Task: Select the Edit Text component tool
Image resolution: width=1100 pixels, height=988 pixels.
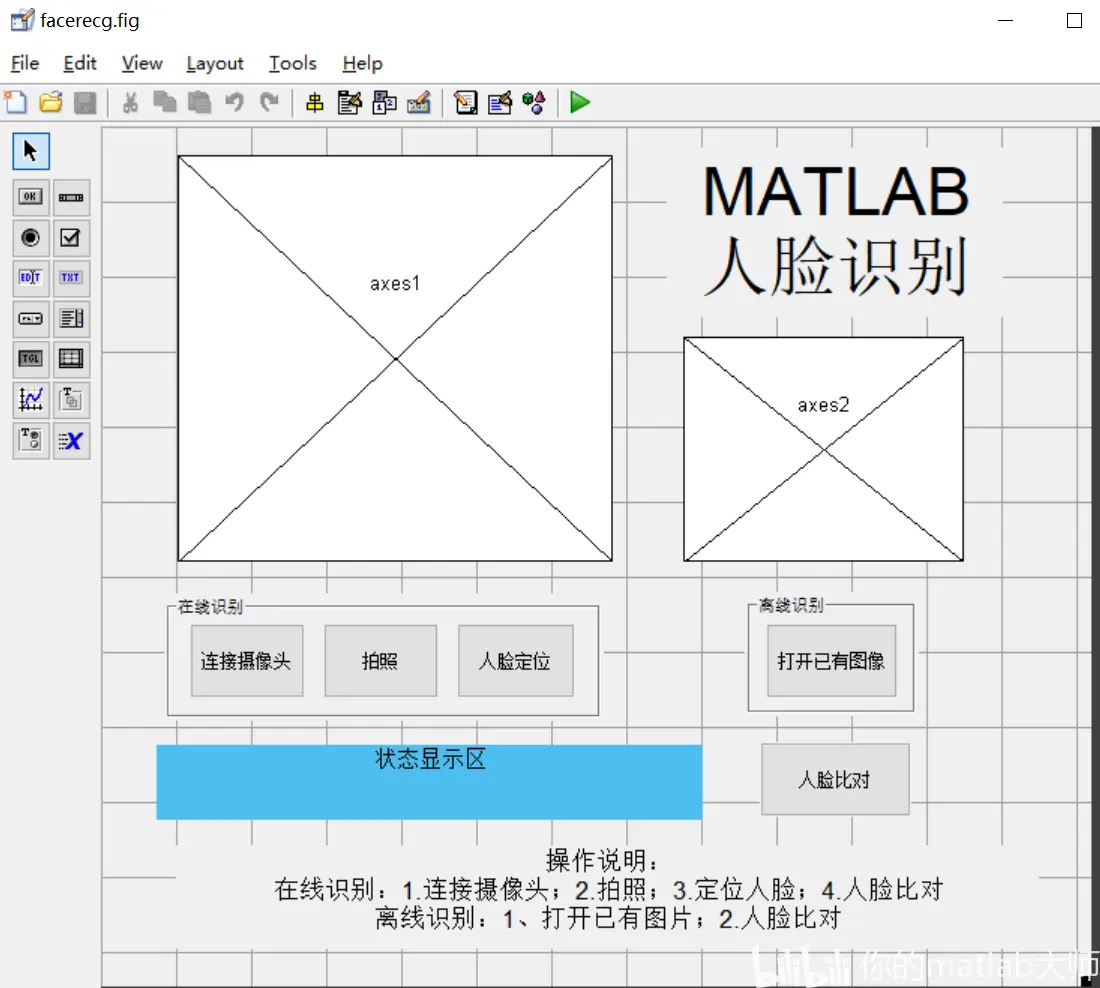Action: click(30, 278)
